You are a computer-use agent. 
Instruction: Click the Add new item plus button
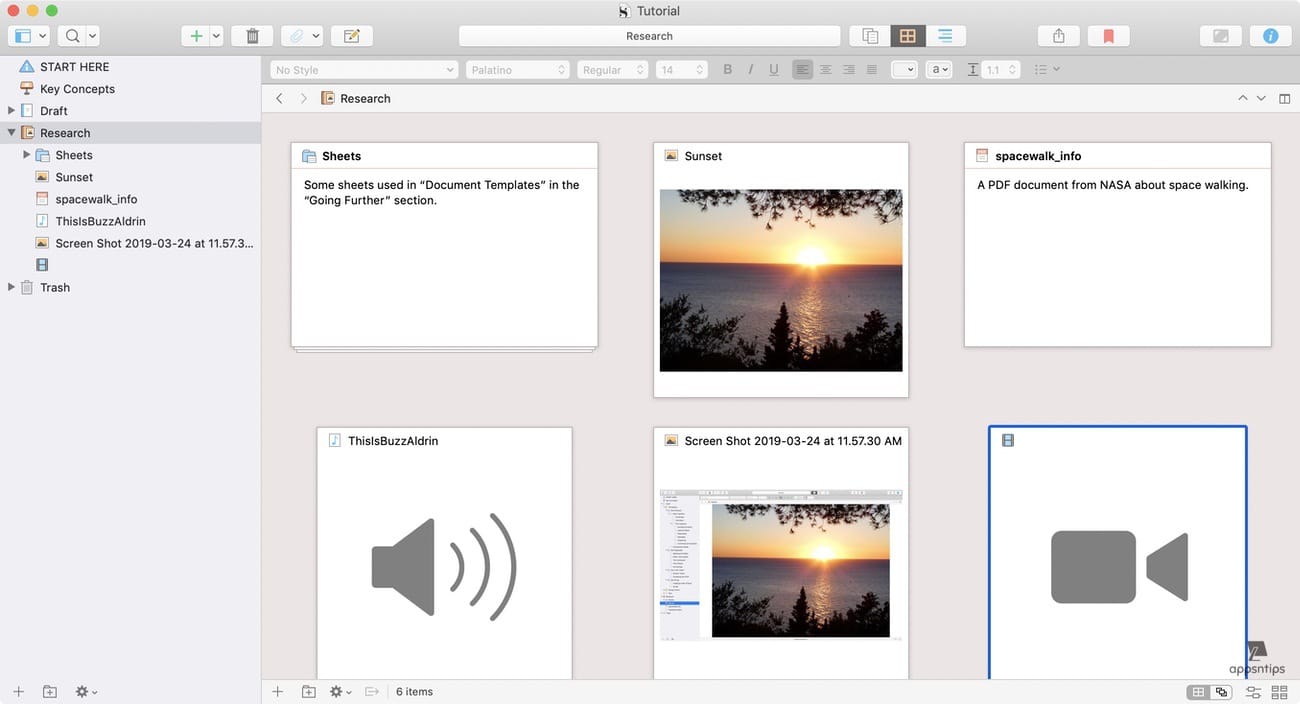(196, 36)
